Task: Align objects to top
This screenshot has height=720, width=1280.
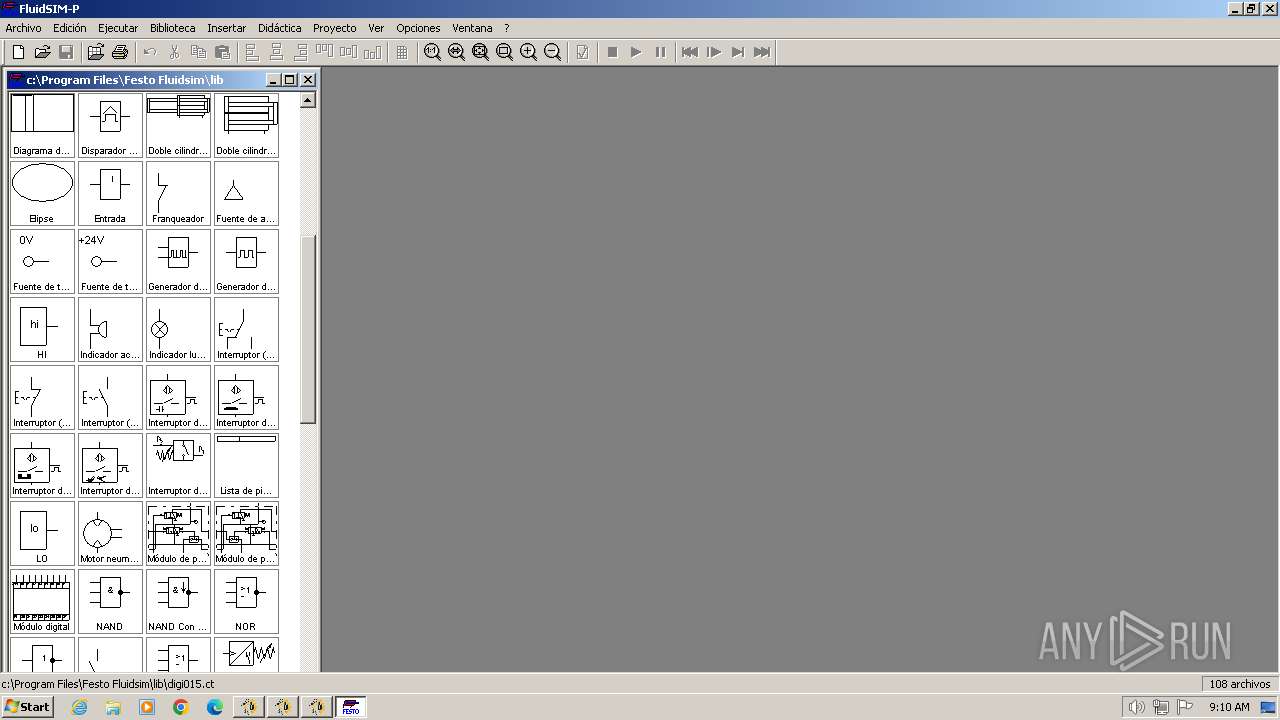Action: pyautogui.click(x=324, y=52)
